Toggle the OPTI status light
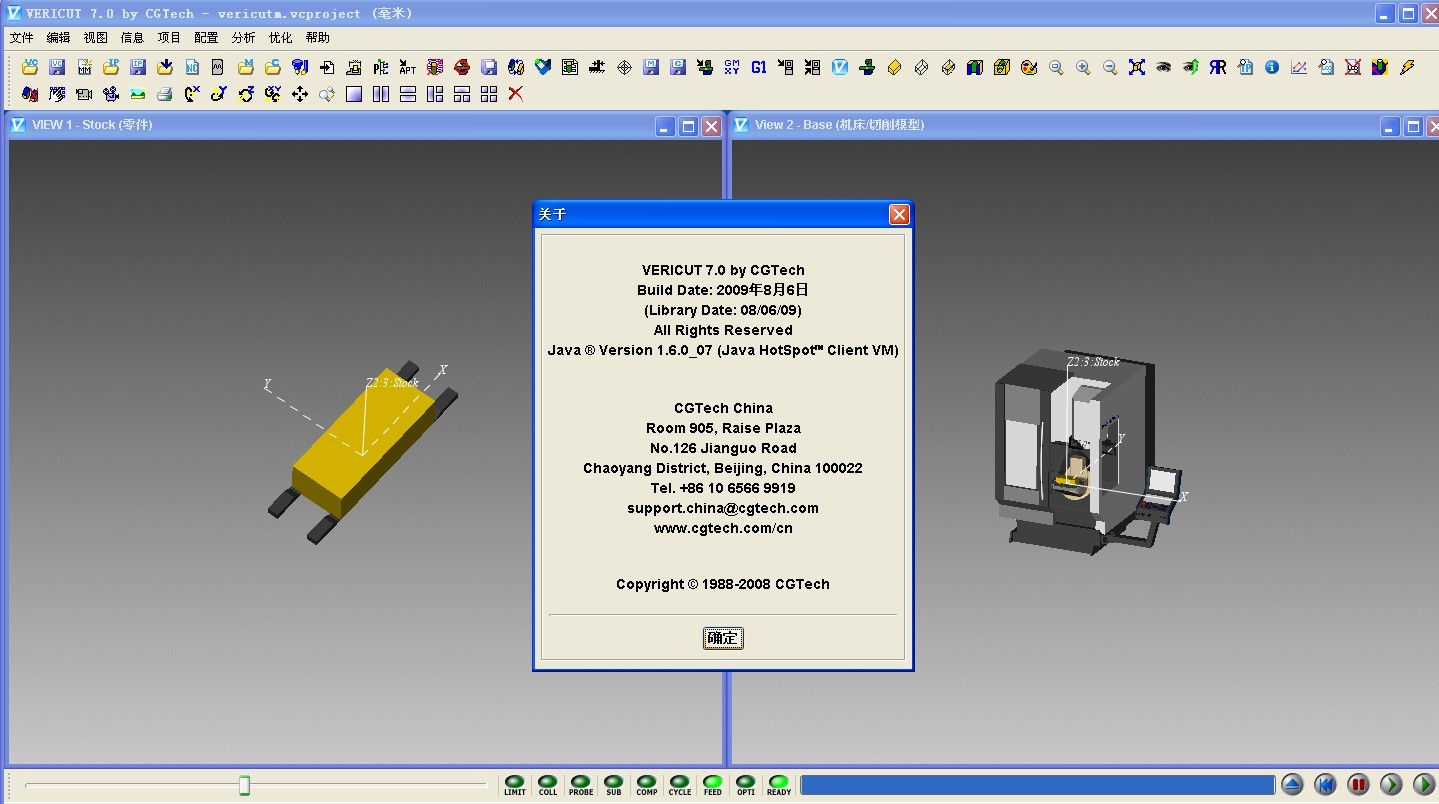The height and width of the screenshot is (804, 1439). [746, 783]
